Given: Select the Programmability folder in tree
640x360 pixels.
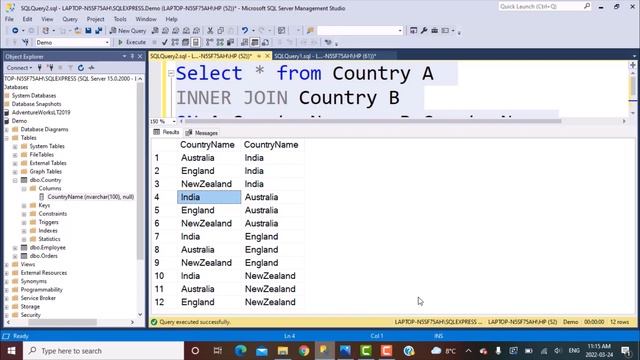Looking at the screenshot, I should [x=42, y=290].
